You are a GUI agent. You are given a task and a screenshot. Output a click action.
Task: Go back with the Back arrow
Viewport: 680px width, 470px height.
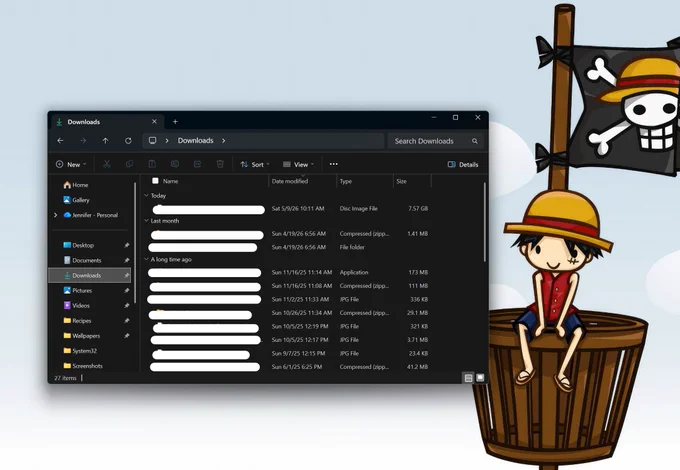click(60, 141)
